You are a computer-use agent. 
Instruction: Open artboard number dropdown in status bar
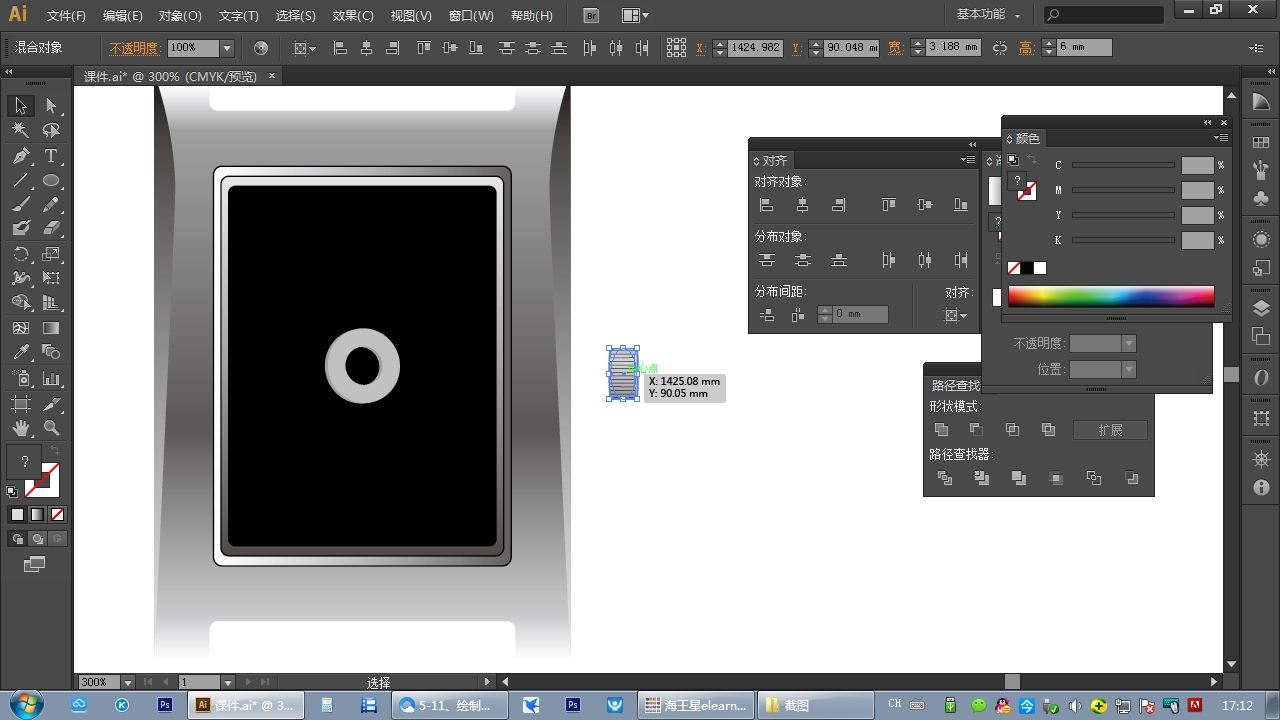(228, 682)
